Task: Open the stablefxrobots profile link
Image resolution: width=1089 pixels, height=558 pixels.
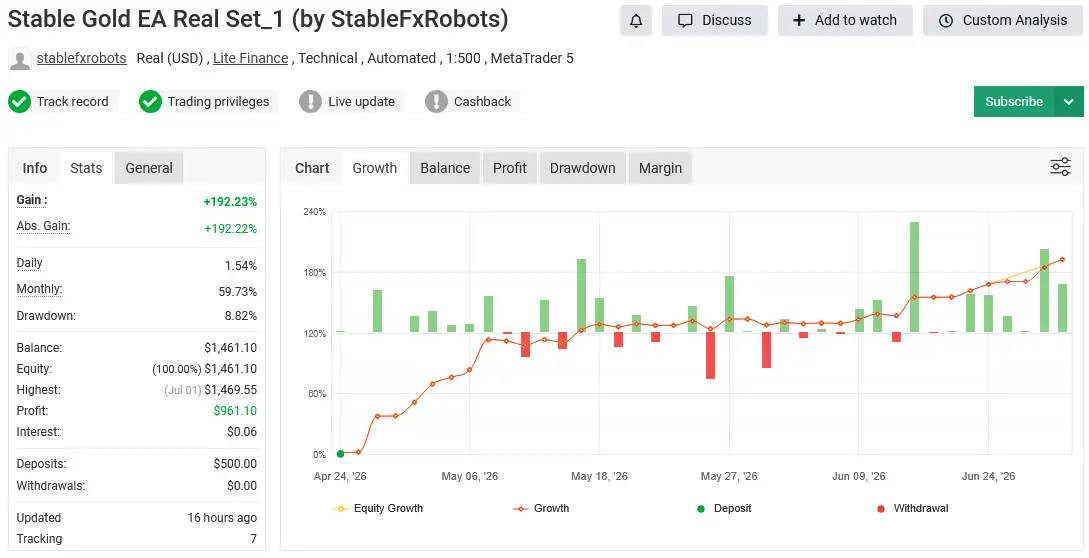Action: point(81,58)
